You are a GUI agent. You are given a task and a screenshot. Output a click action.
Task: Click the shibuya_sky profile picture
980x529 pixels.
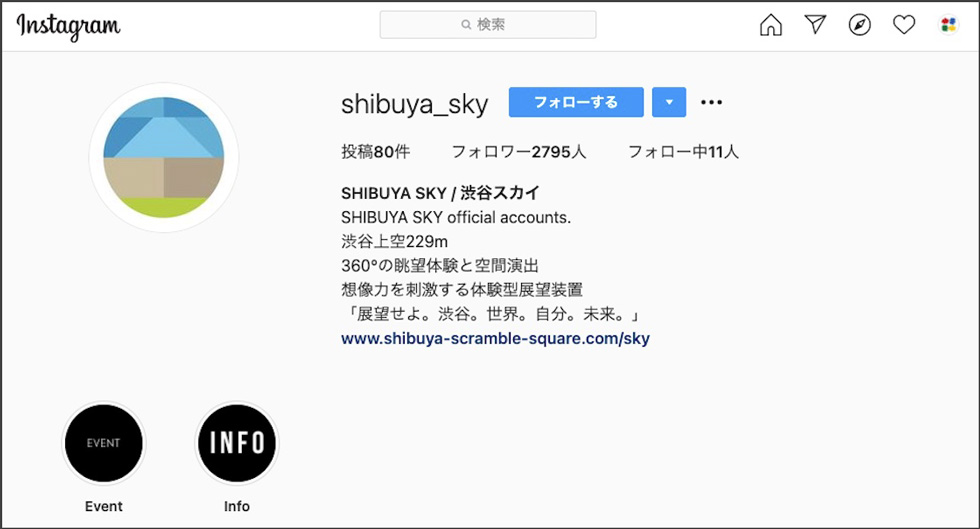tap(164, 158)
